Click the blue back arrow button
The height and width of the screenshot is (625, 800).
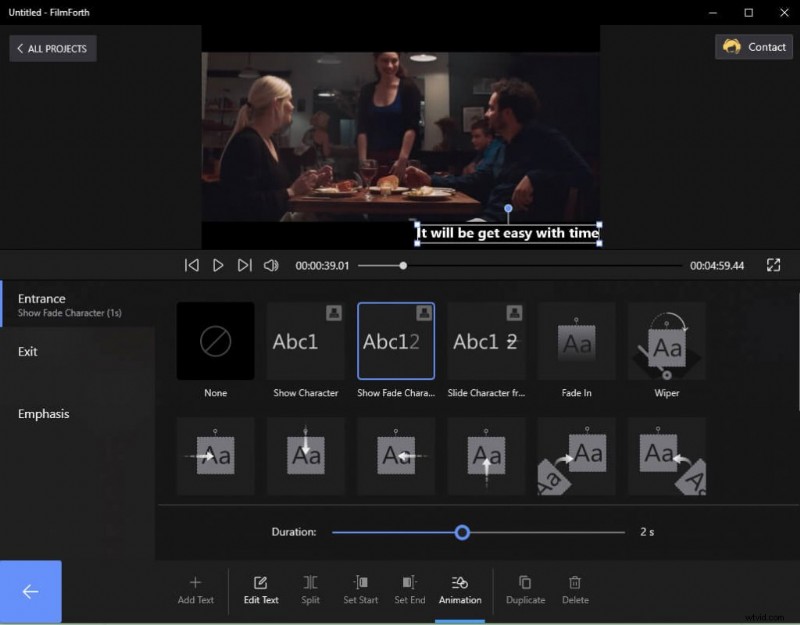point(31,592)
